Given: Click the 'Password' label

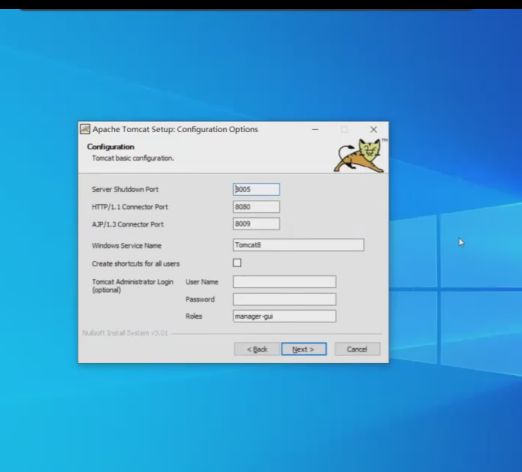Looking at the screenshot, I should click(x=200, y=299).
